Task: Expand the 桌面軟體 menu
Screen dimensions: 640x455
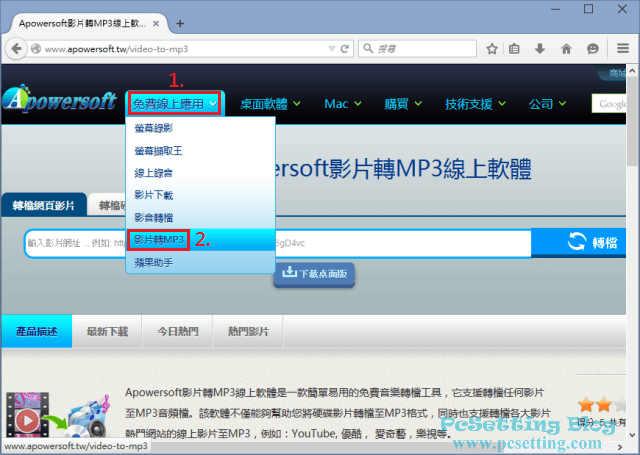Action: (270, 104)
